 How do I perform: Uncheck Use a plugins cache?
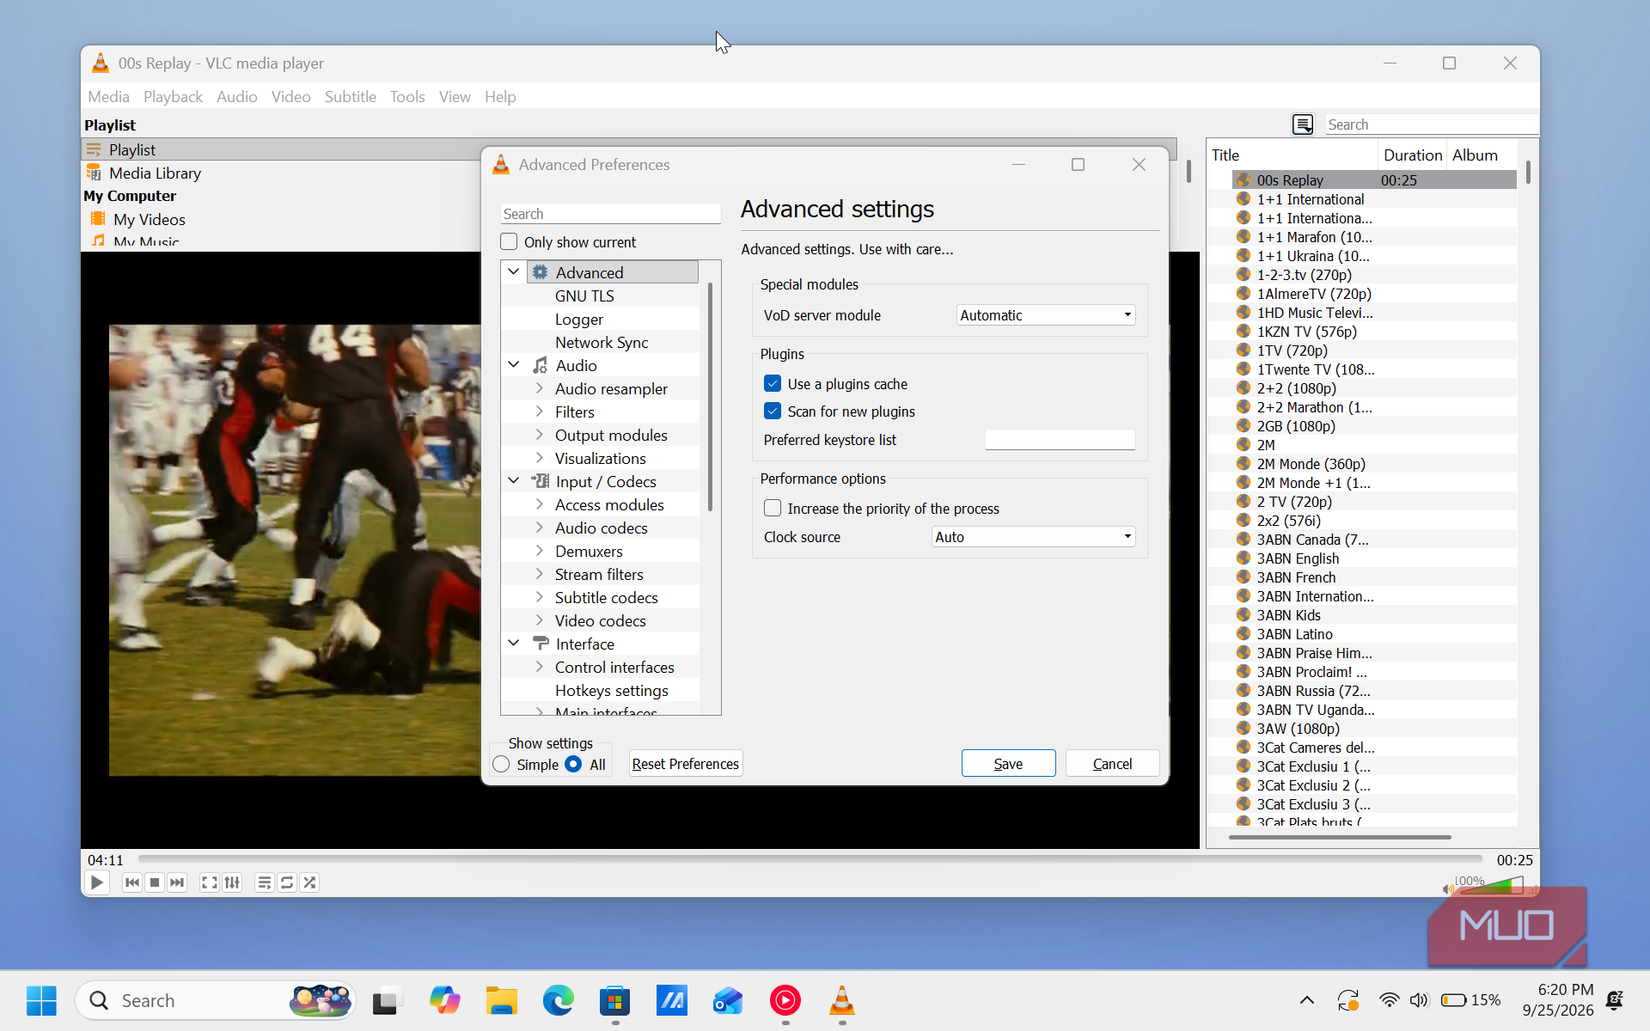click(772, 384)
